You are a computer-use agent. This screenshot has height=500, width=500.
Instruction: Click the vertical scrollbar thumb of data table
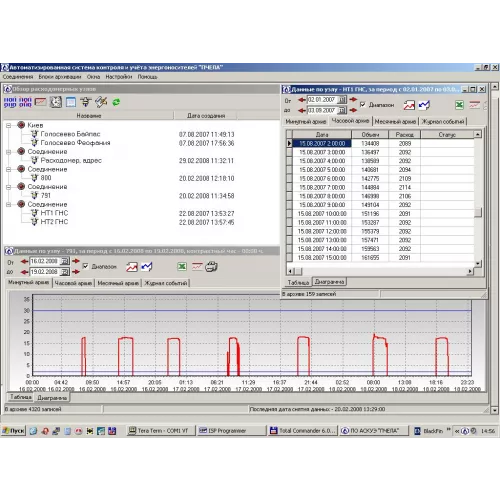(x=478, y=212)
